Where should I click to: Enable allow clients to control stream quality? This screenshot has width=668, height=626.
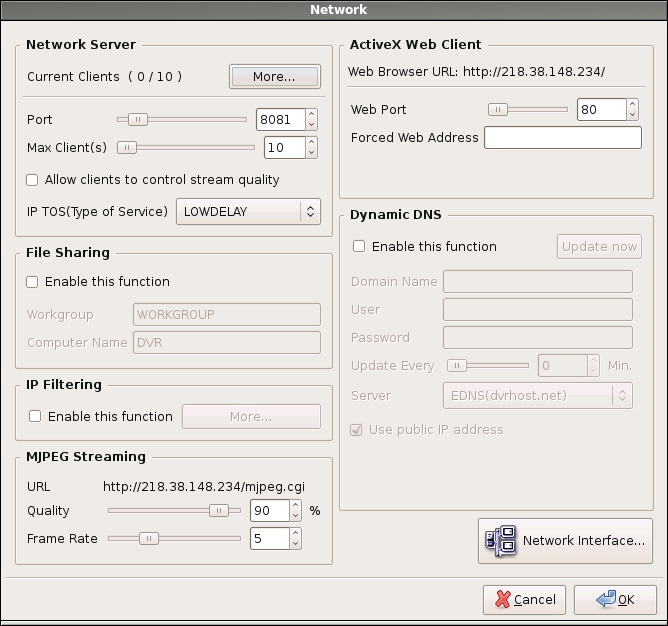(33, 180)
